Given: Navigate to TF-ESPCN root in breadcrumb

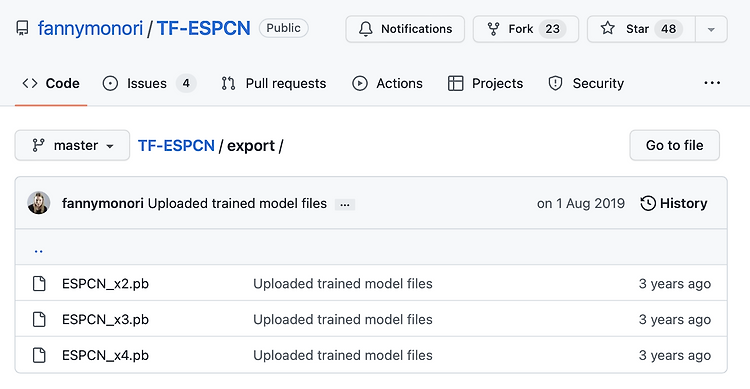Looking at the screenshot, I should tap(176, 145).
